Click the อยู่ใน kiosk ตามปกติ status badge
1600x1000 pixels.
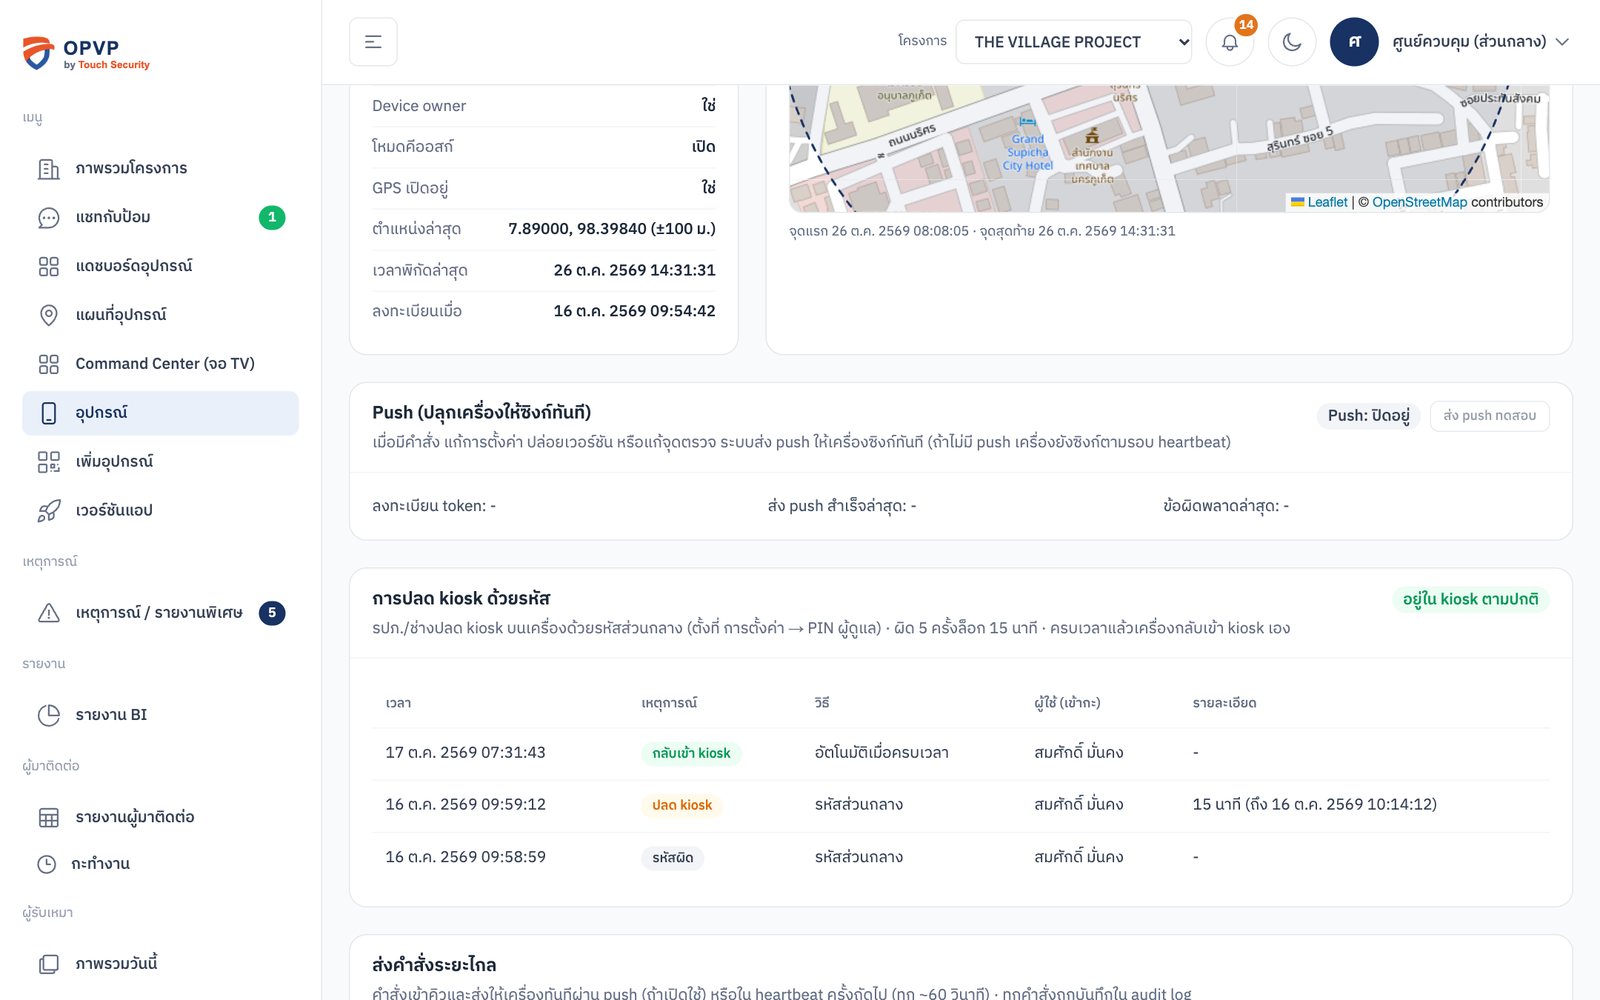click(x=1470, y=599)
